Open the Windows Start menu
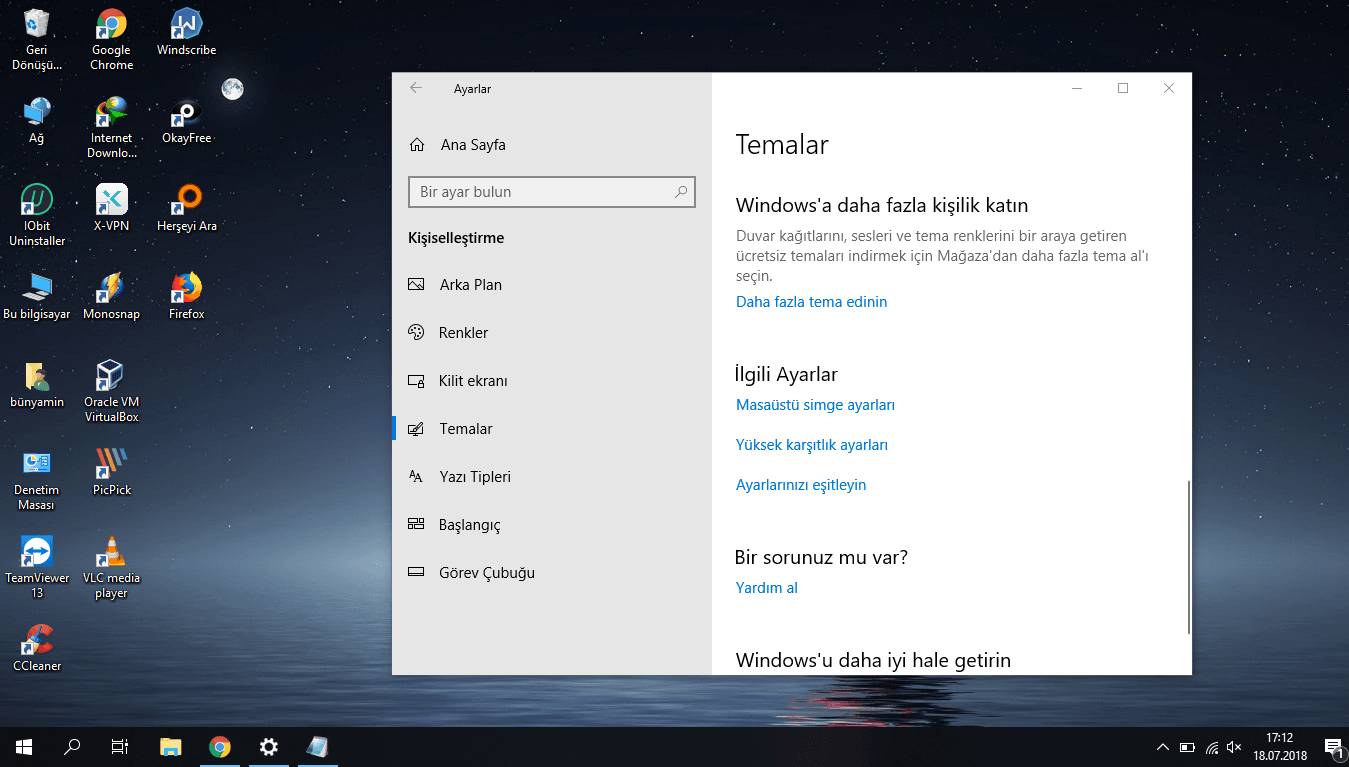1349x767 pixels. tap(24, 746)
